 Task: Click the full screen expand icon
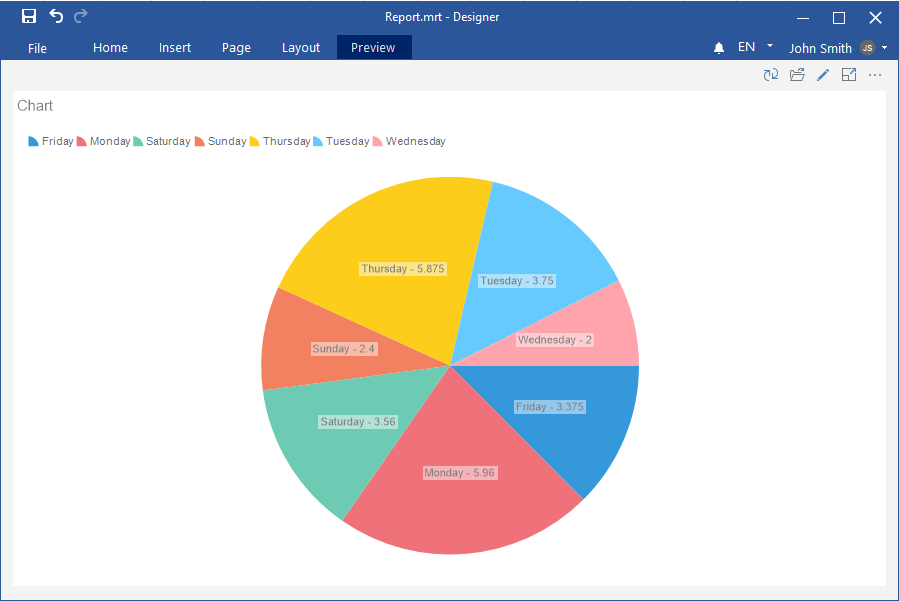[x=849, y=75]
